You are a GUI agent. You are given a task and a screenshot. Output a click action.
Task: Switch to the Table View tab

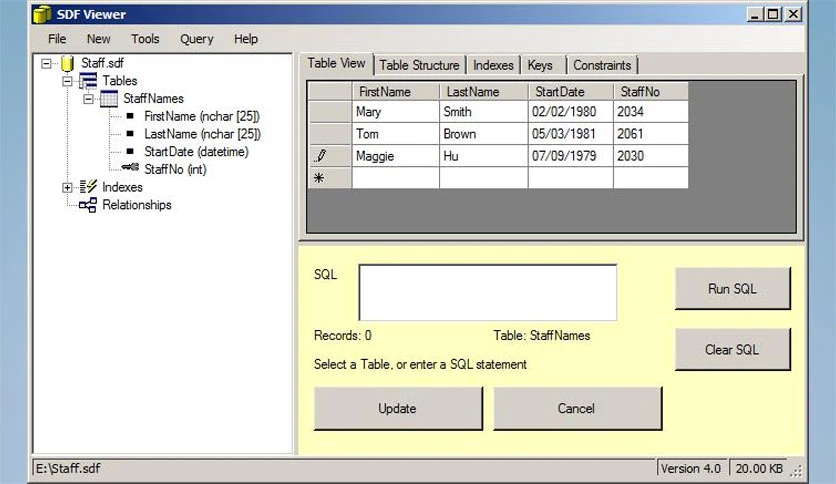click(336, 63)
